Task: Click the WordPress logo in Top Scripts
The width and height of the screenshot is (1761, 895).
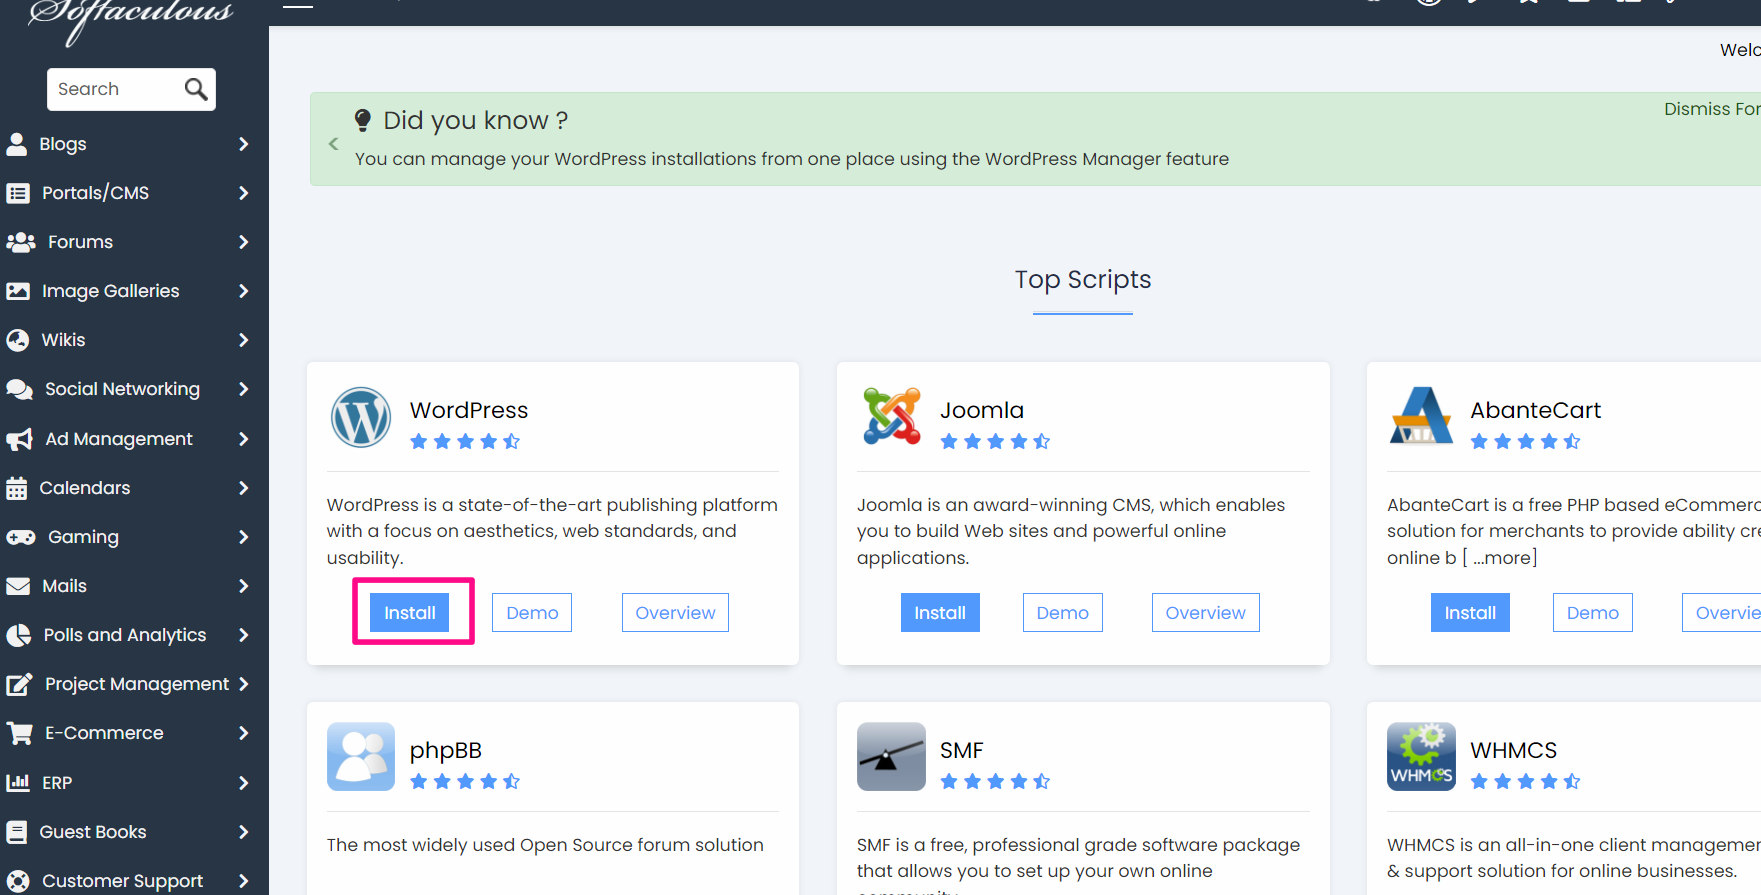Action: coord(361,417)
